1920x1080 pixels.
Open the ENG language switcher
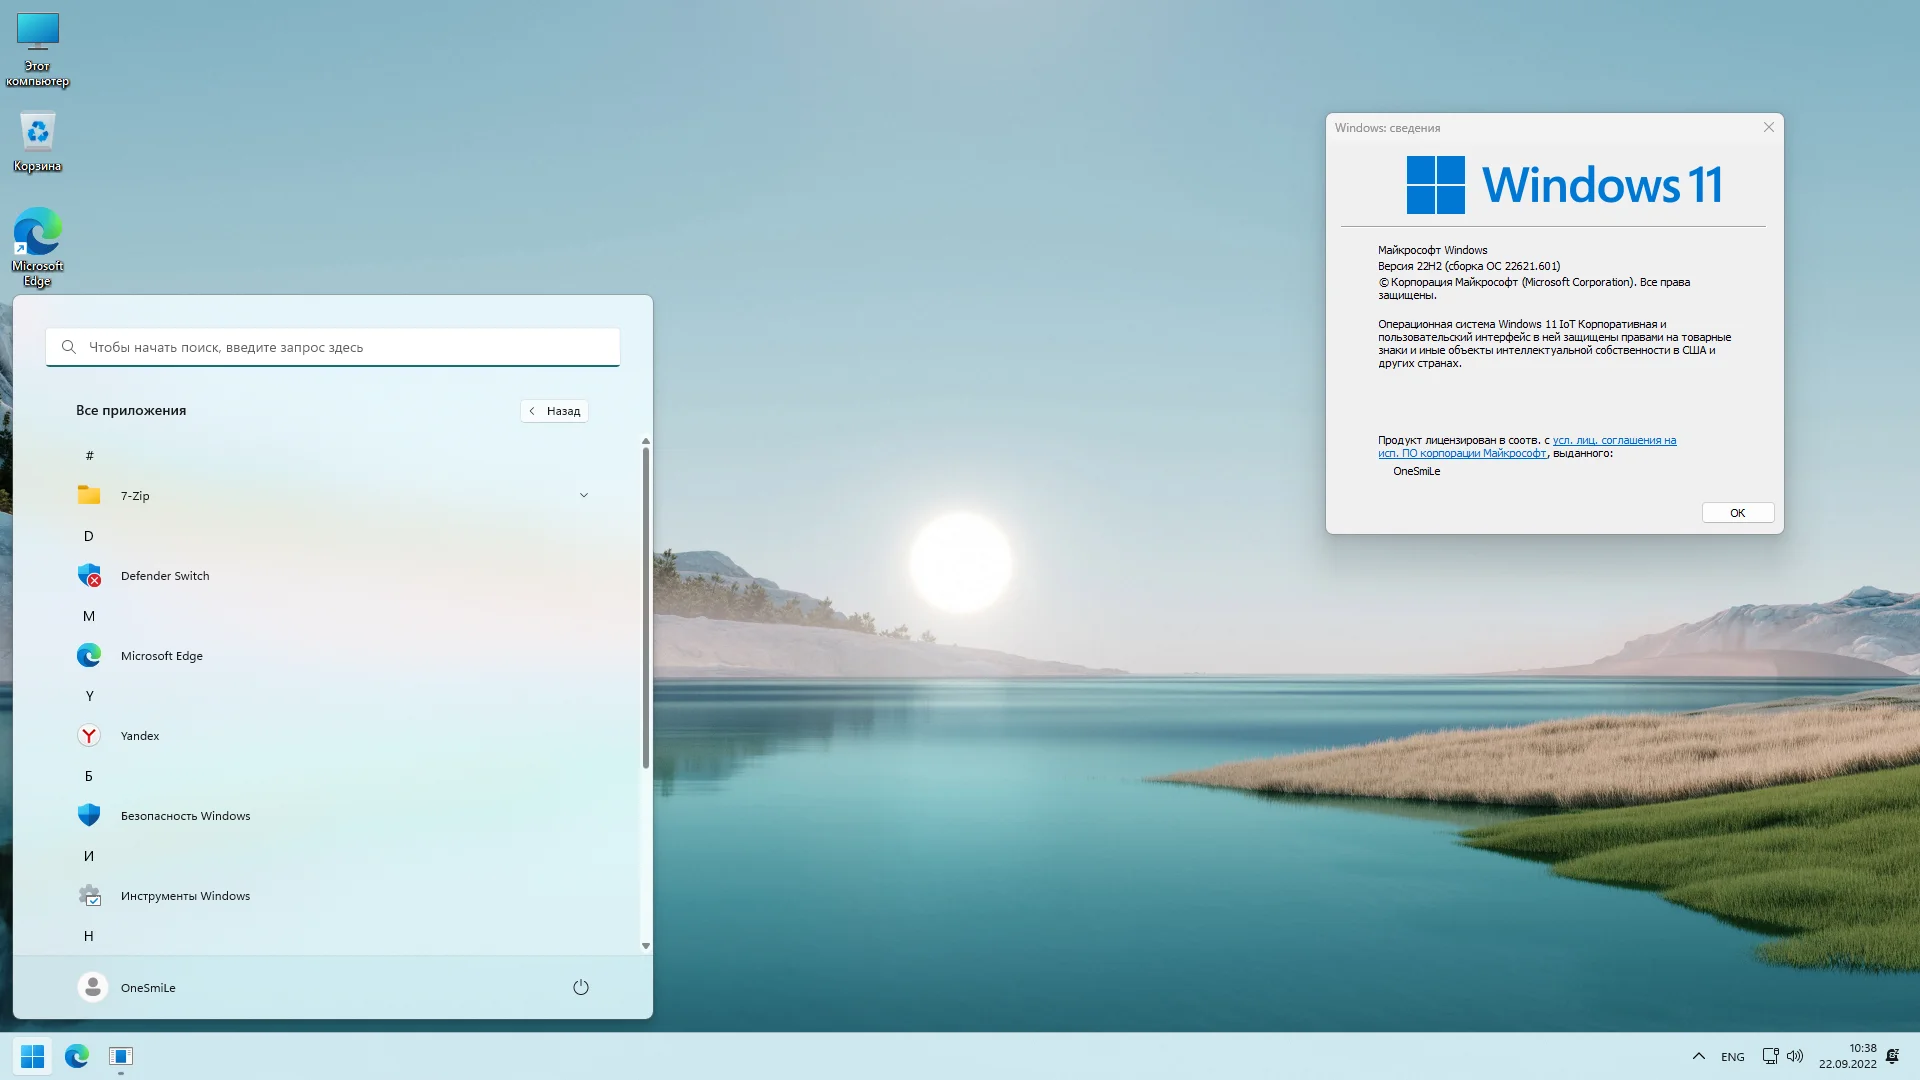pyautogui.click(x=1732, y=1057)
